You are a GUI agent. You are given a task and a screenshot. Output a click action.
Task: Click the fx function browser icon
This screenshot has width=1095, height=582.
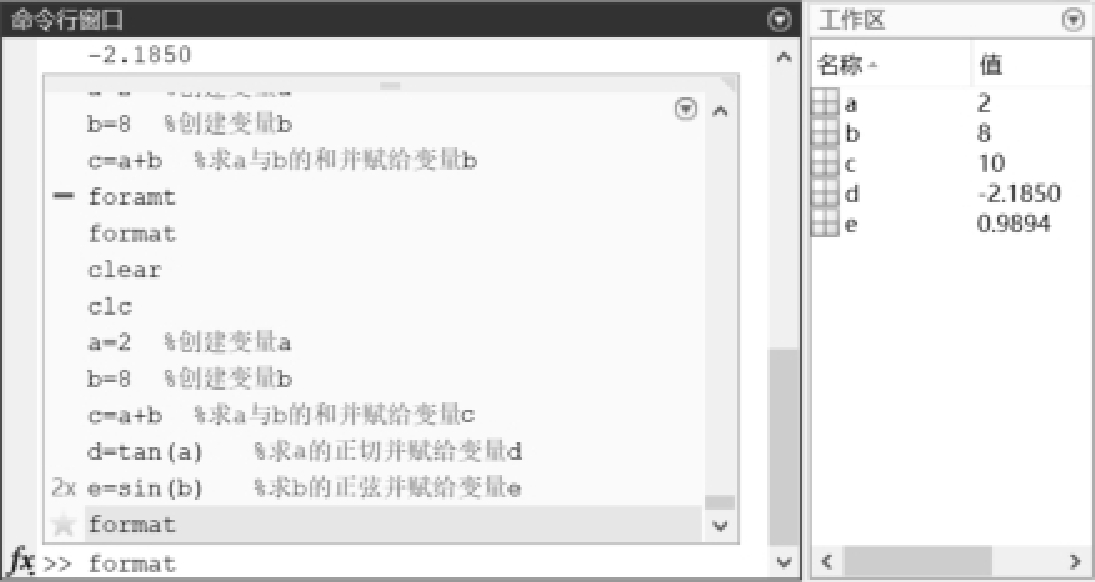[22, 561]
